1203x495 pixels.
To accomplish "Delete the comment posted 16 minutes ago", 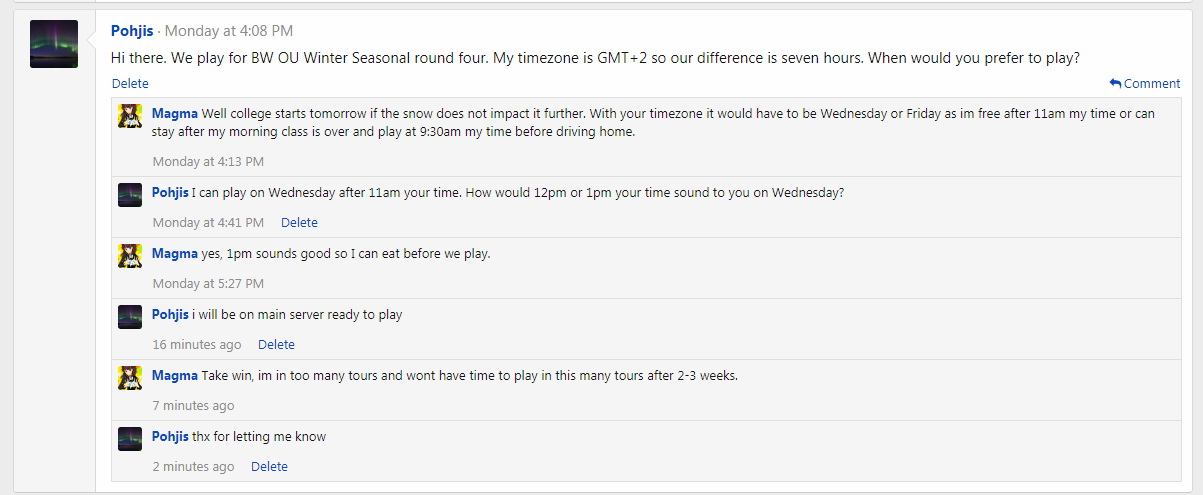I will click(276, 345).
